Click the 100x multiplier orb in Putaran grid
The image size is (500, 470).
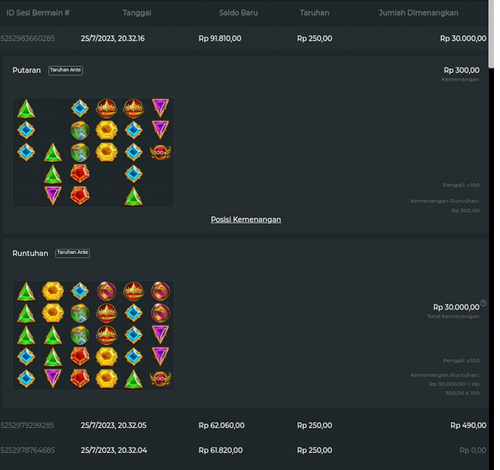160,152
